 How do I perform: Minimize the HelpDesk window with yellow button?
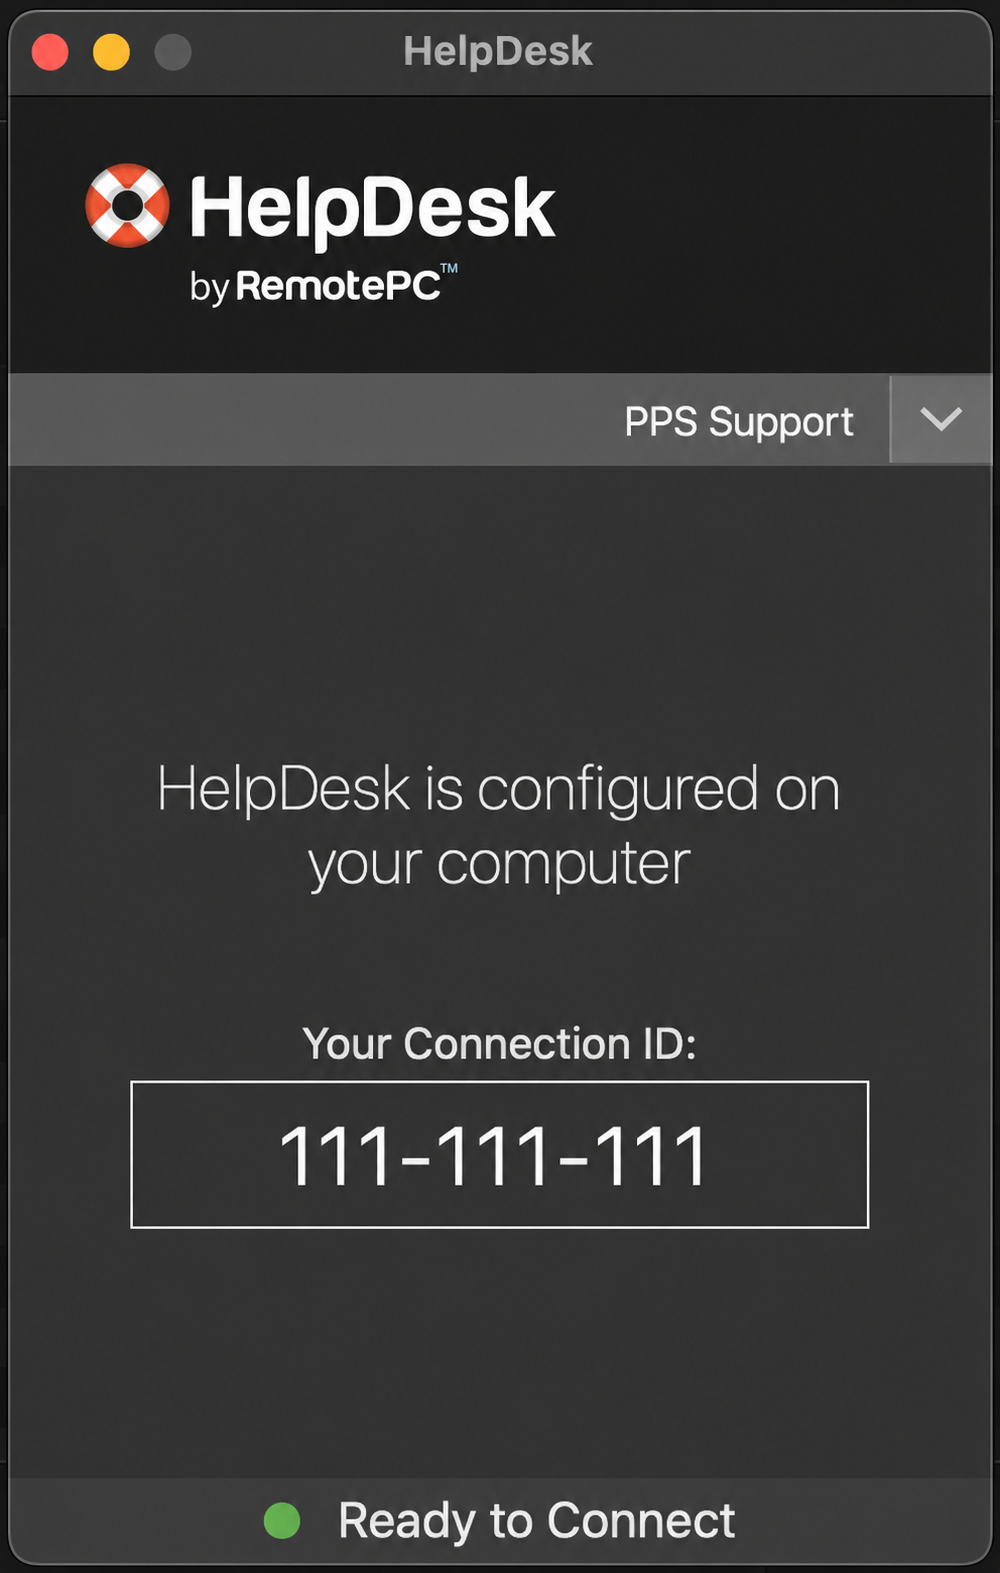[x=111, y=52]
